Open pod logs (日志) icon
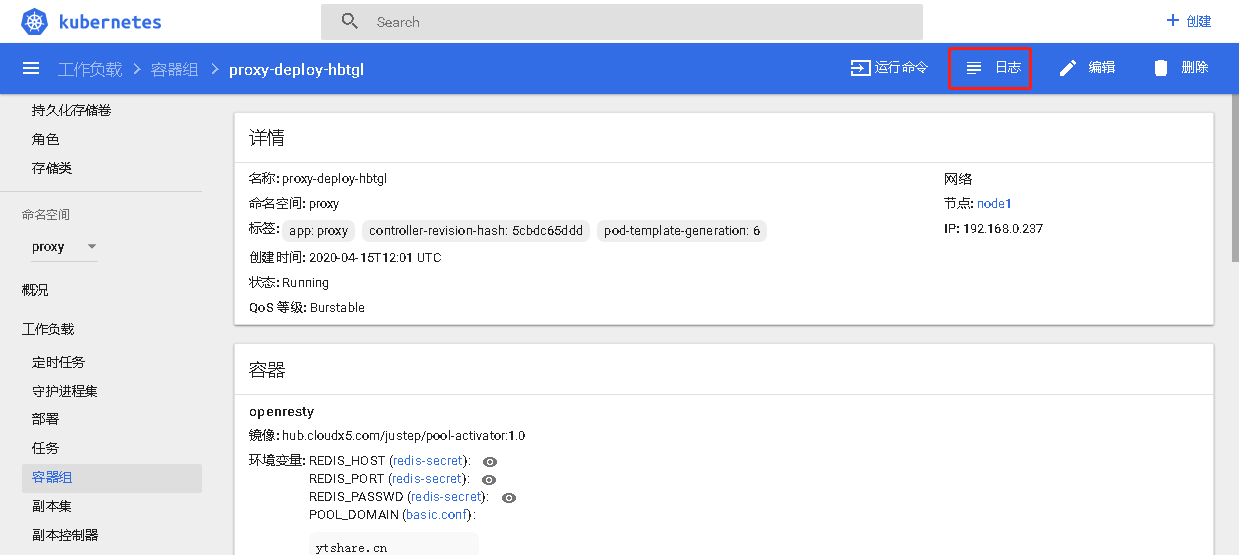Image resolution: width=1239 pixels, height=555 pixels. point(974,68)
